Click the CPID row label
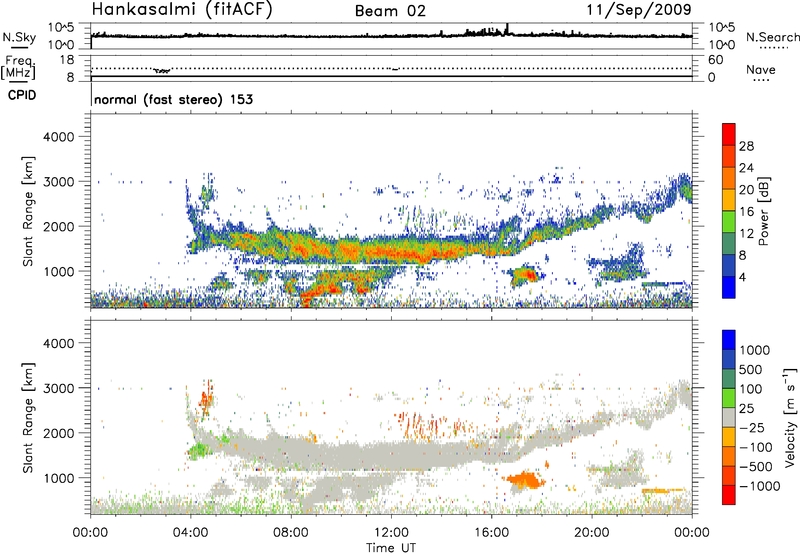This screenshot has height=554, width=800. pos(22,95)
